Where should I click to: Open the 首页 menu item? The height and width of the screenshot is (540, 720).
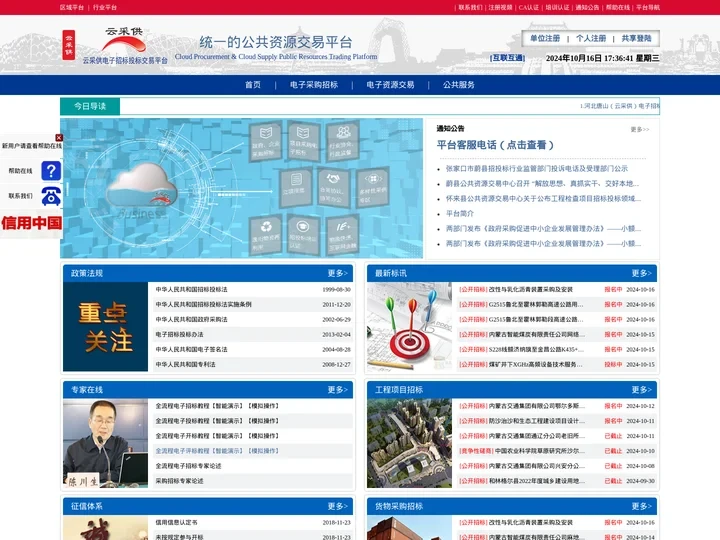tap(253, 85)
